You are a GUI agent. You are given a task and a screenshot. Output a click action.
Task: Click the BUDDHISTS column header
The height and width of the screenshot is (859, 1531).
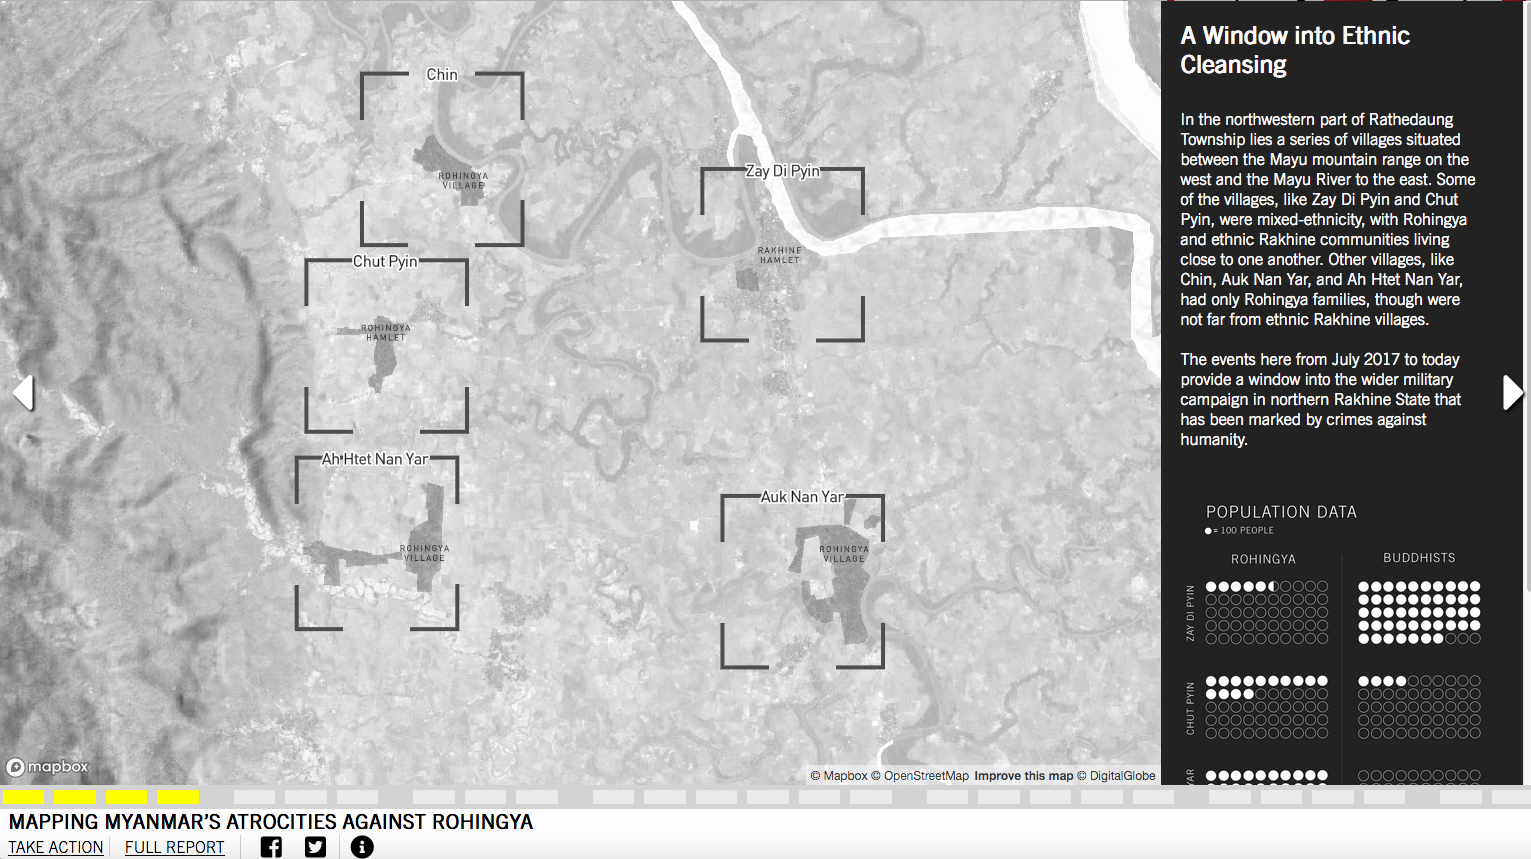click(x=1419, y=558)
